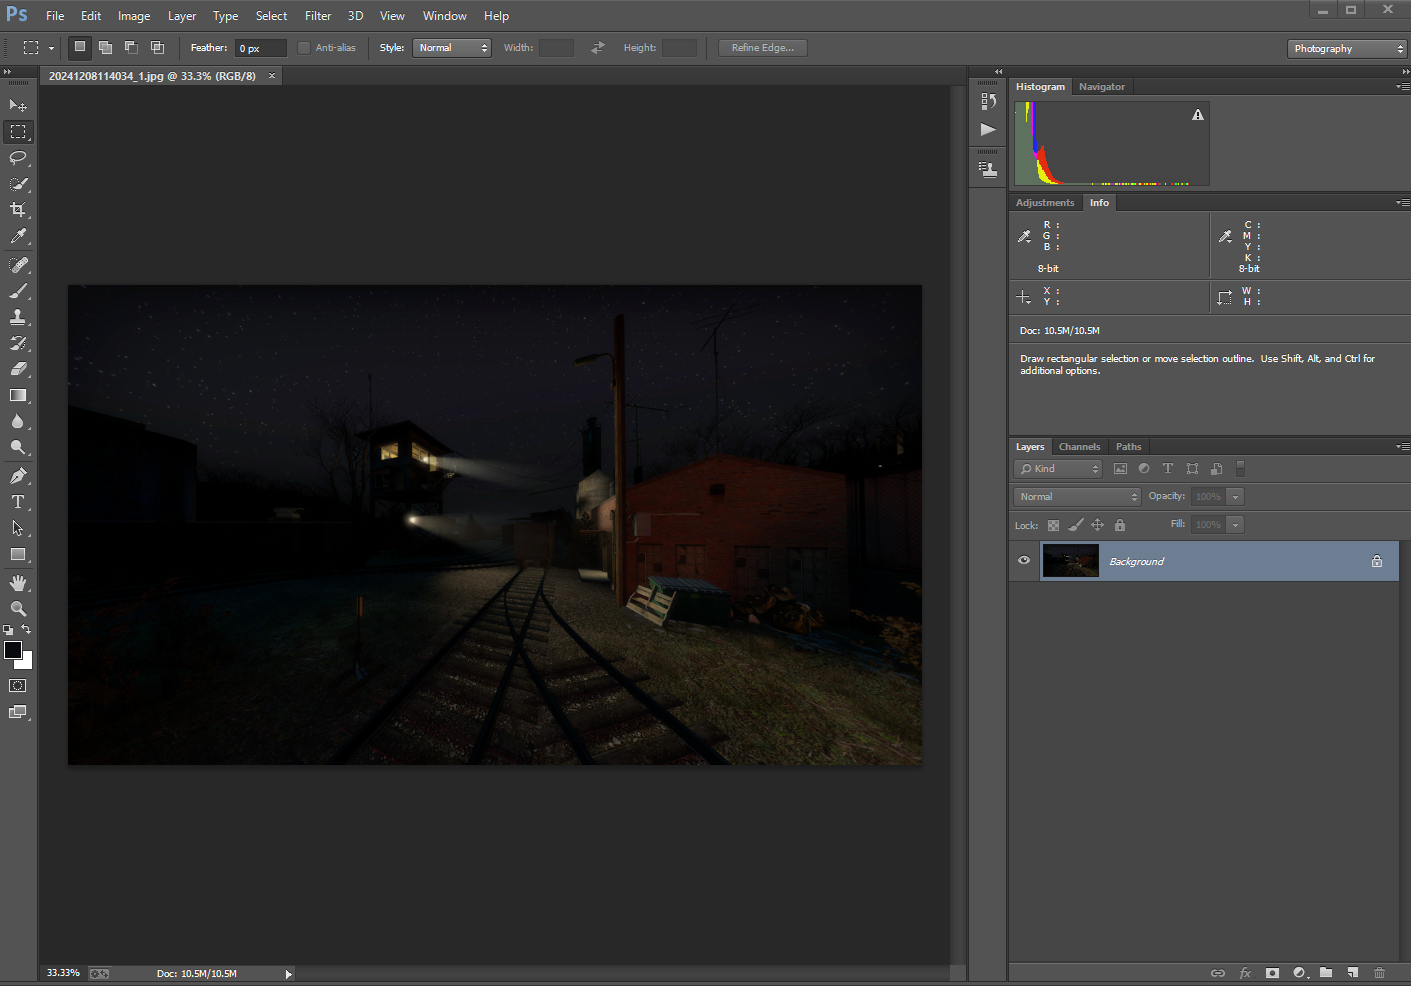Swap width and height values
This screenshot has width=1411, height=986.
tap(598, 48)
